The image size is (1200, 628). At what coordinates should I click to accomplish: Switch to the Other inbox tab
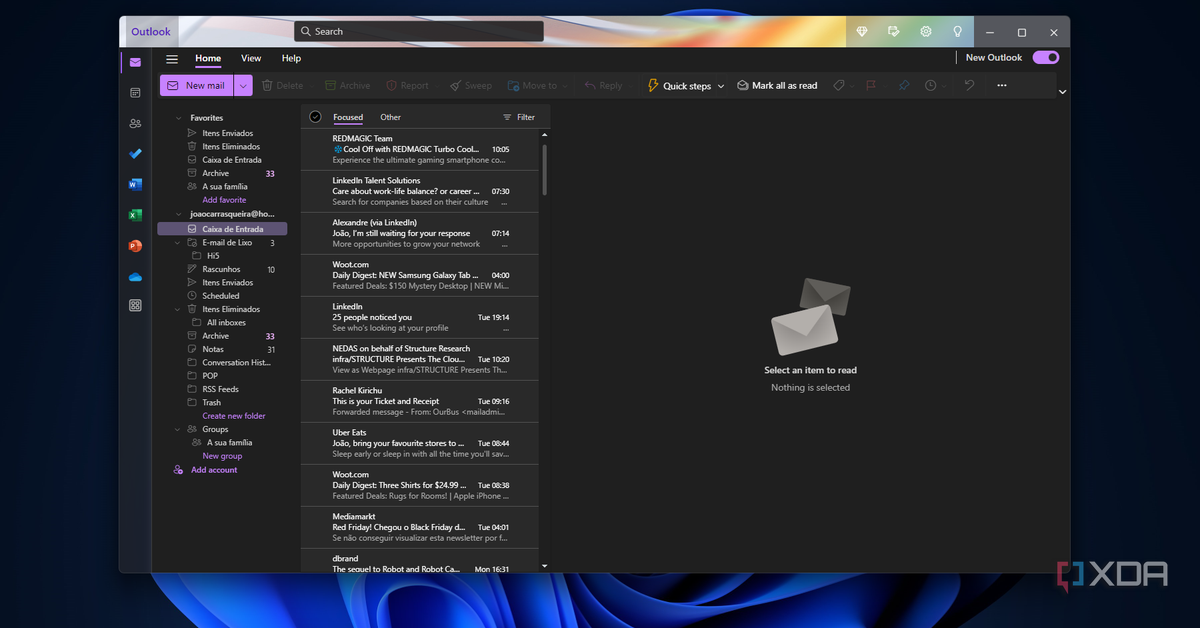click(x=390, y=117)
